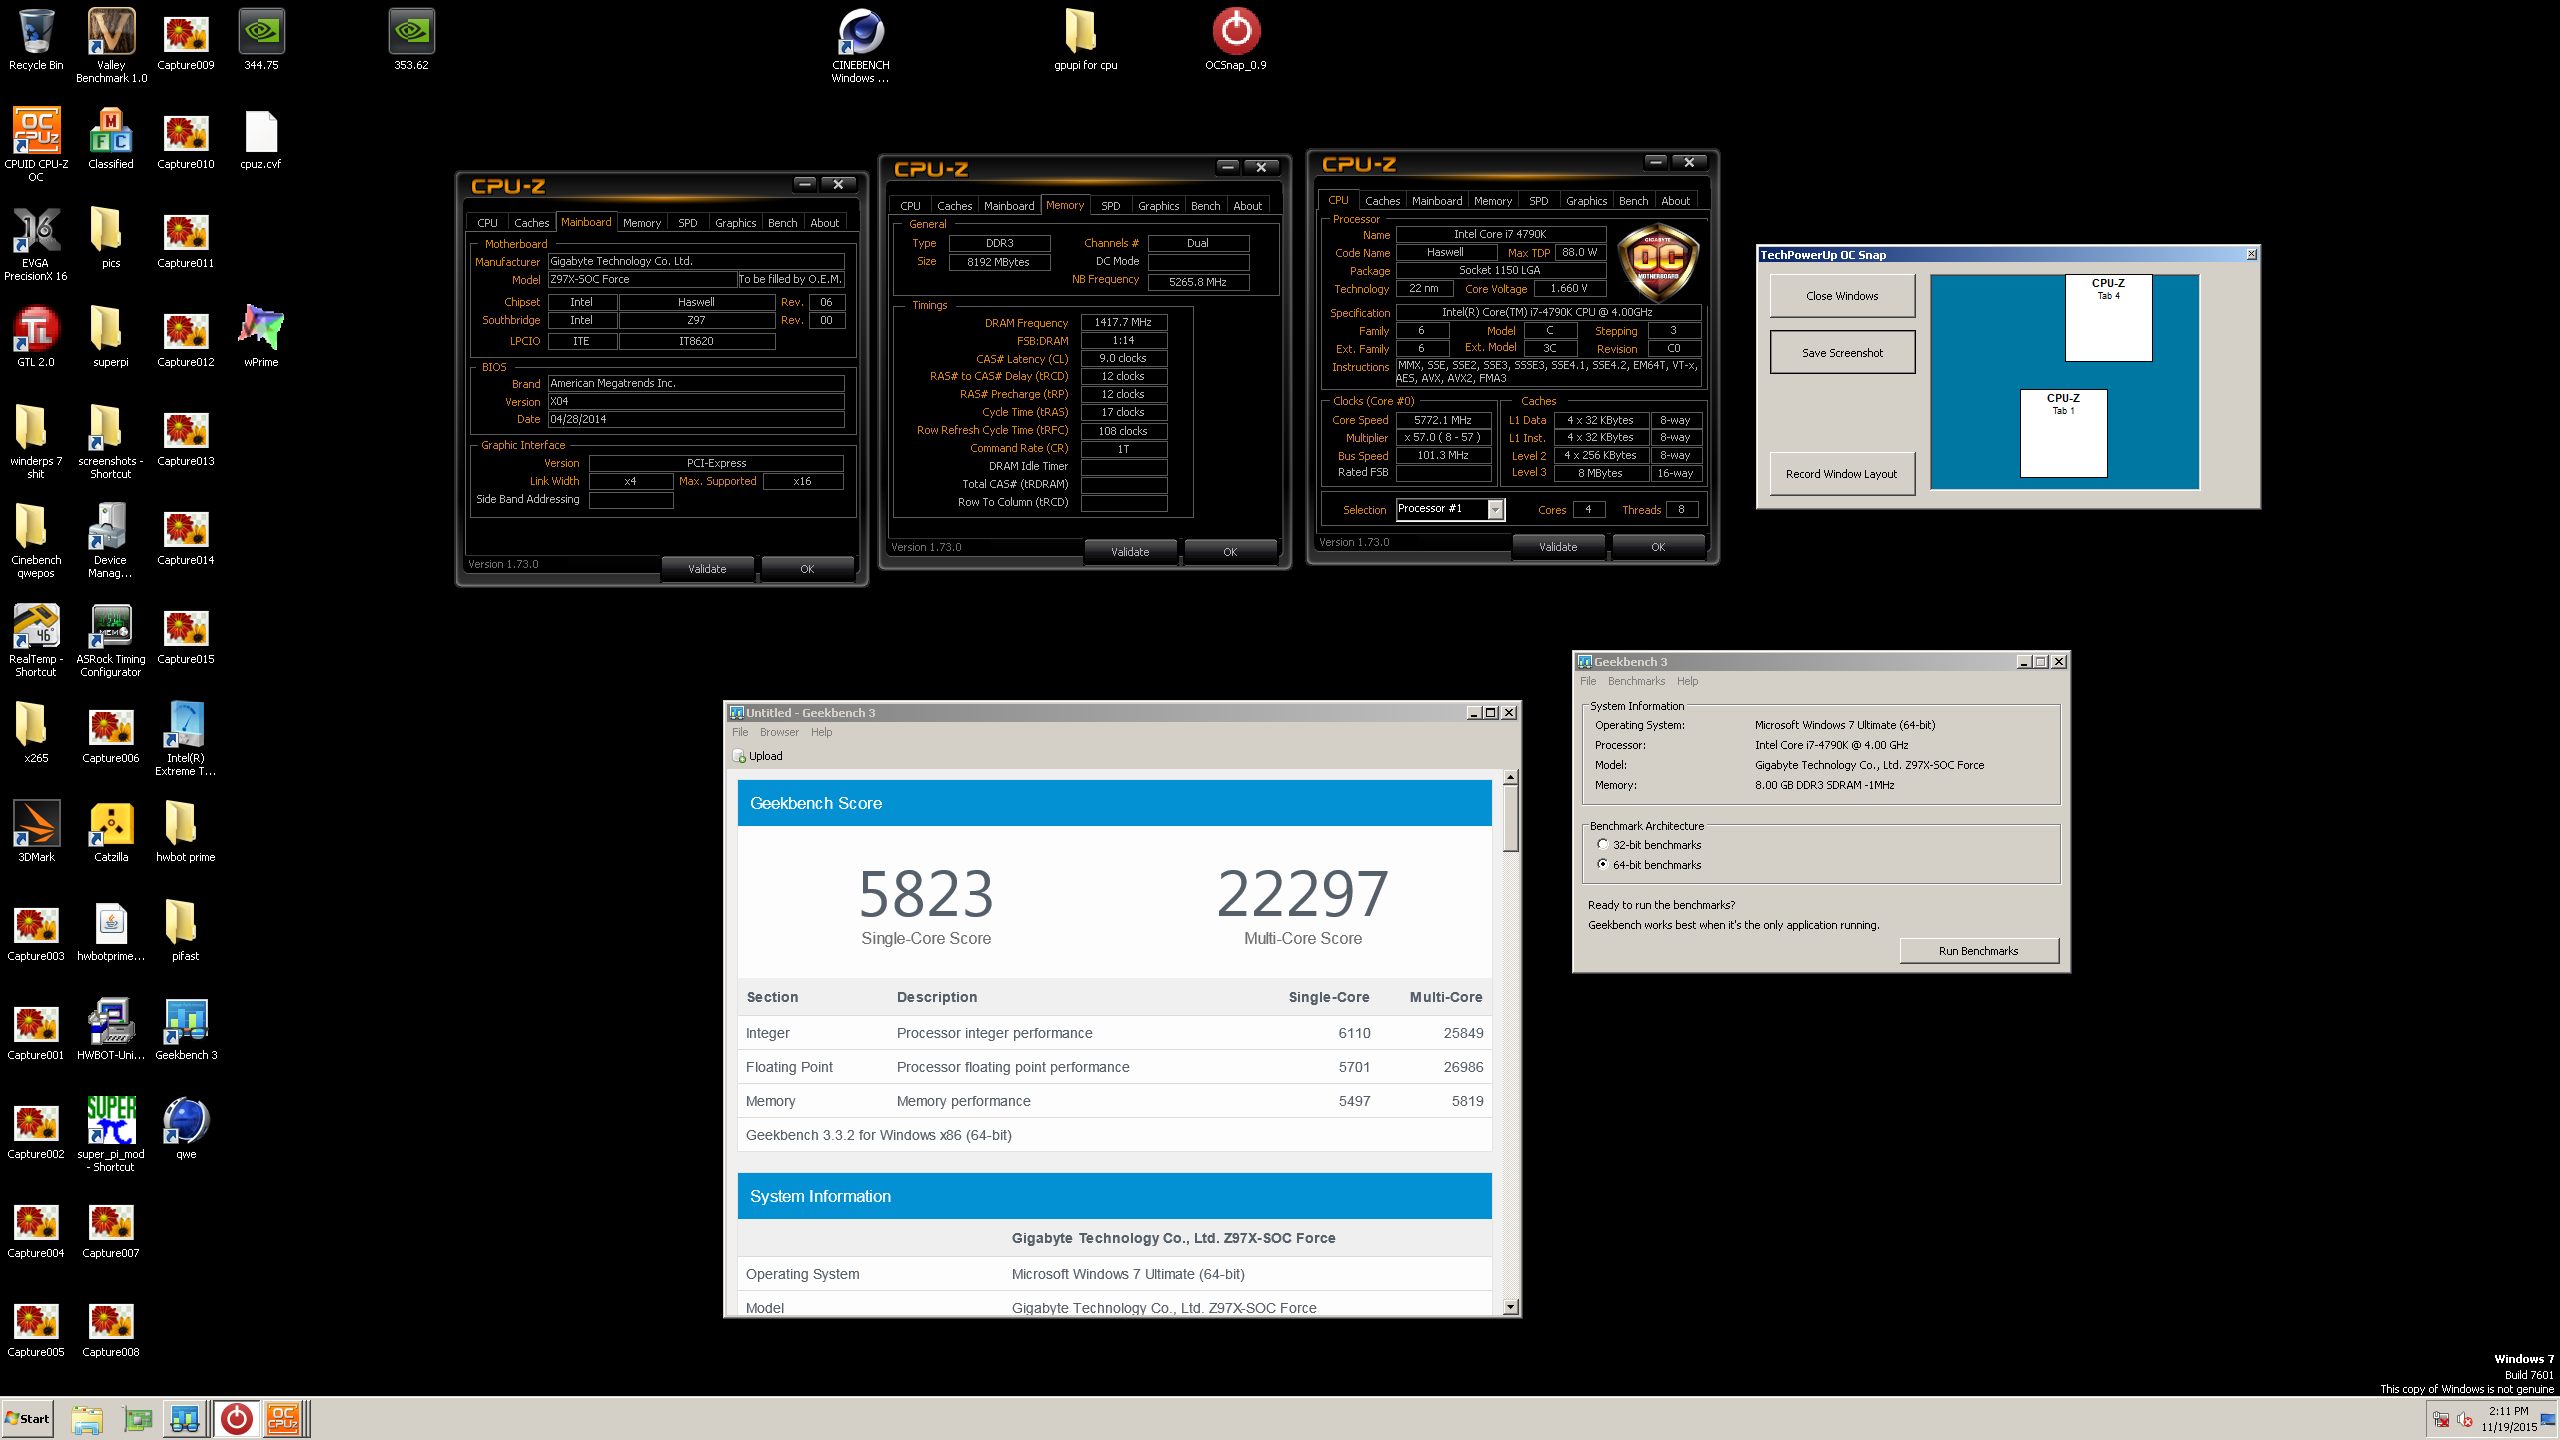Open the hwbot prime folder

186,831
